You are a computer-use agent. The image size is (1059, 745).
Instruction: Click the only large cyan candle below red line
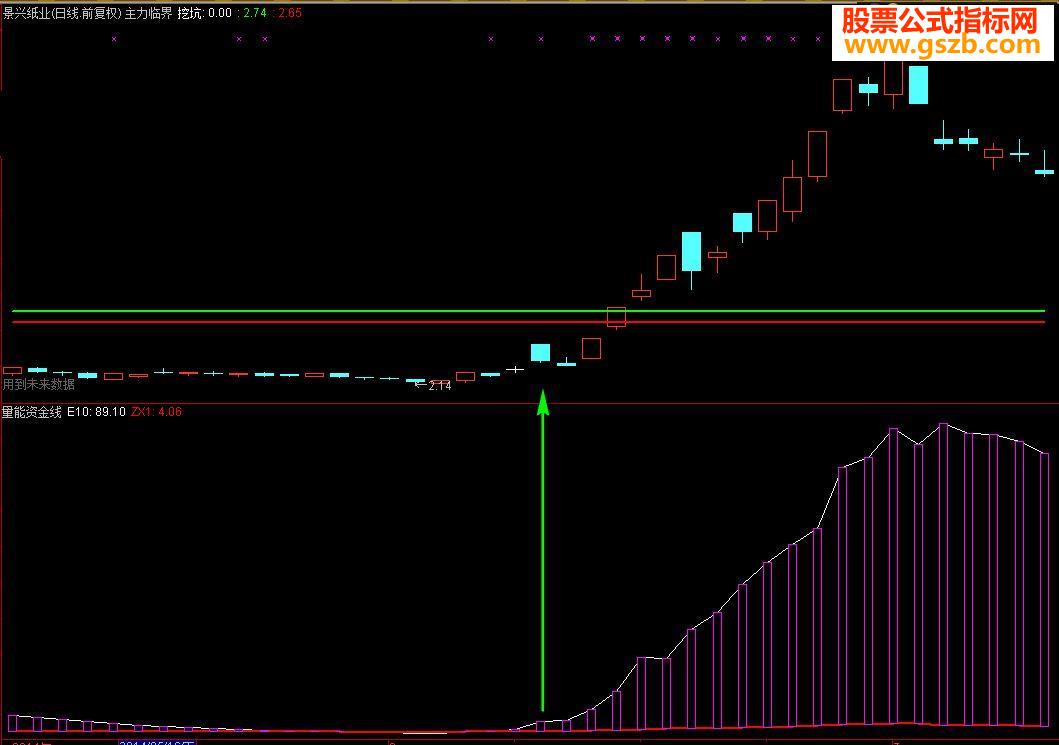coord(540,353)
